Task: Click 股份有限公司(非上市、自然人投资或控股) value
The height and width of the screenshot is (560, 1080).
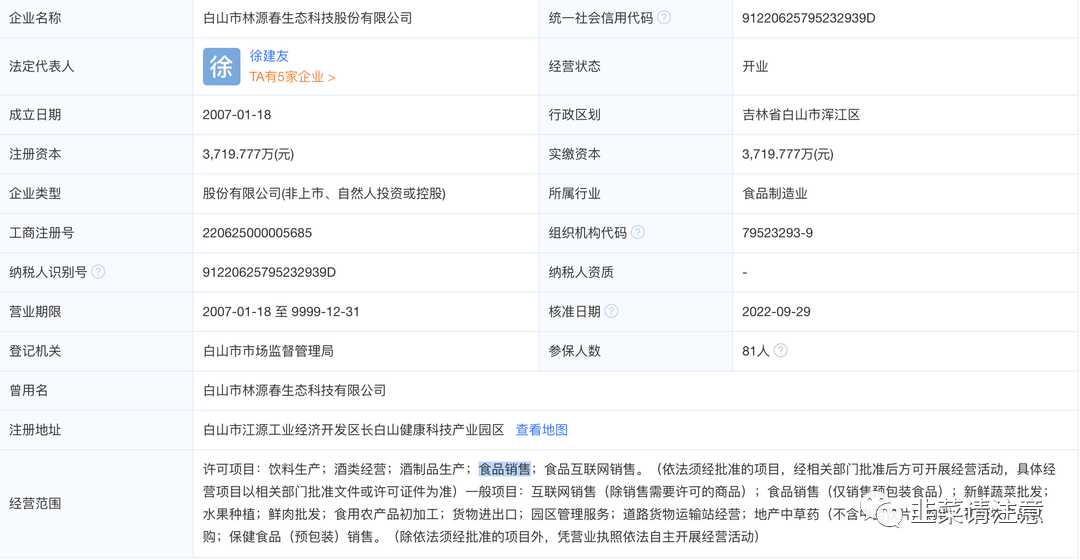Action: [324, 194]
